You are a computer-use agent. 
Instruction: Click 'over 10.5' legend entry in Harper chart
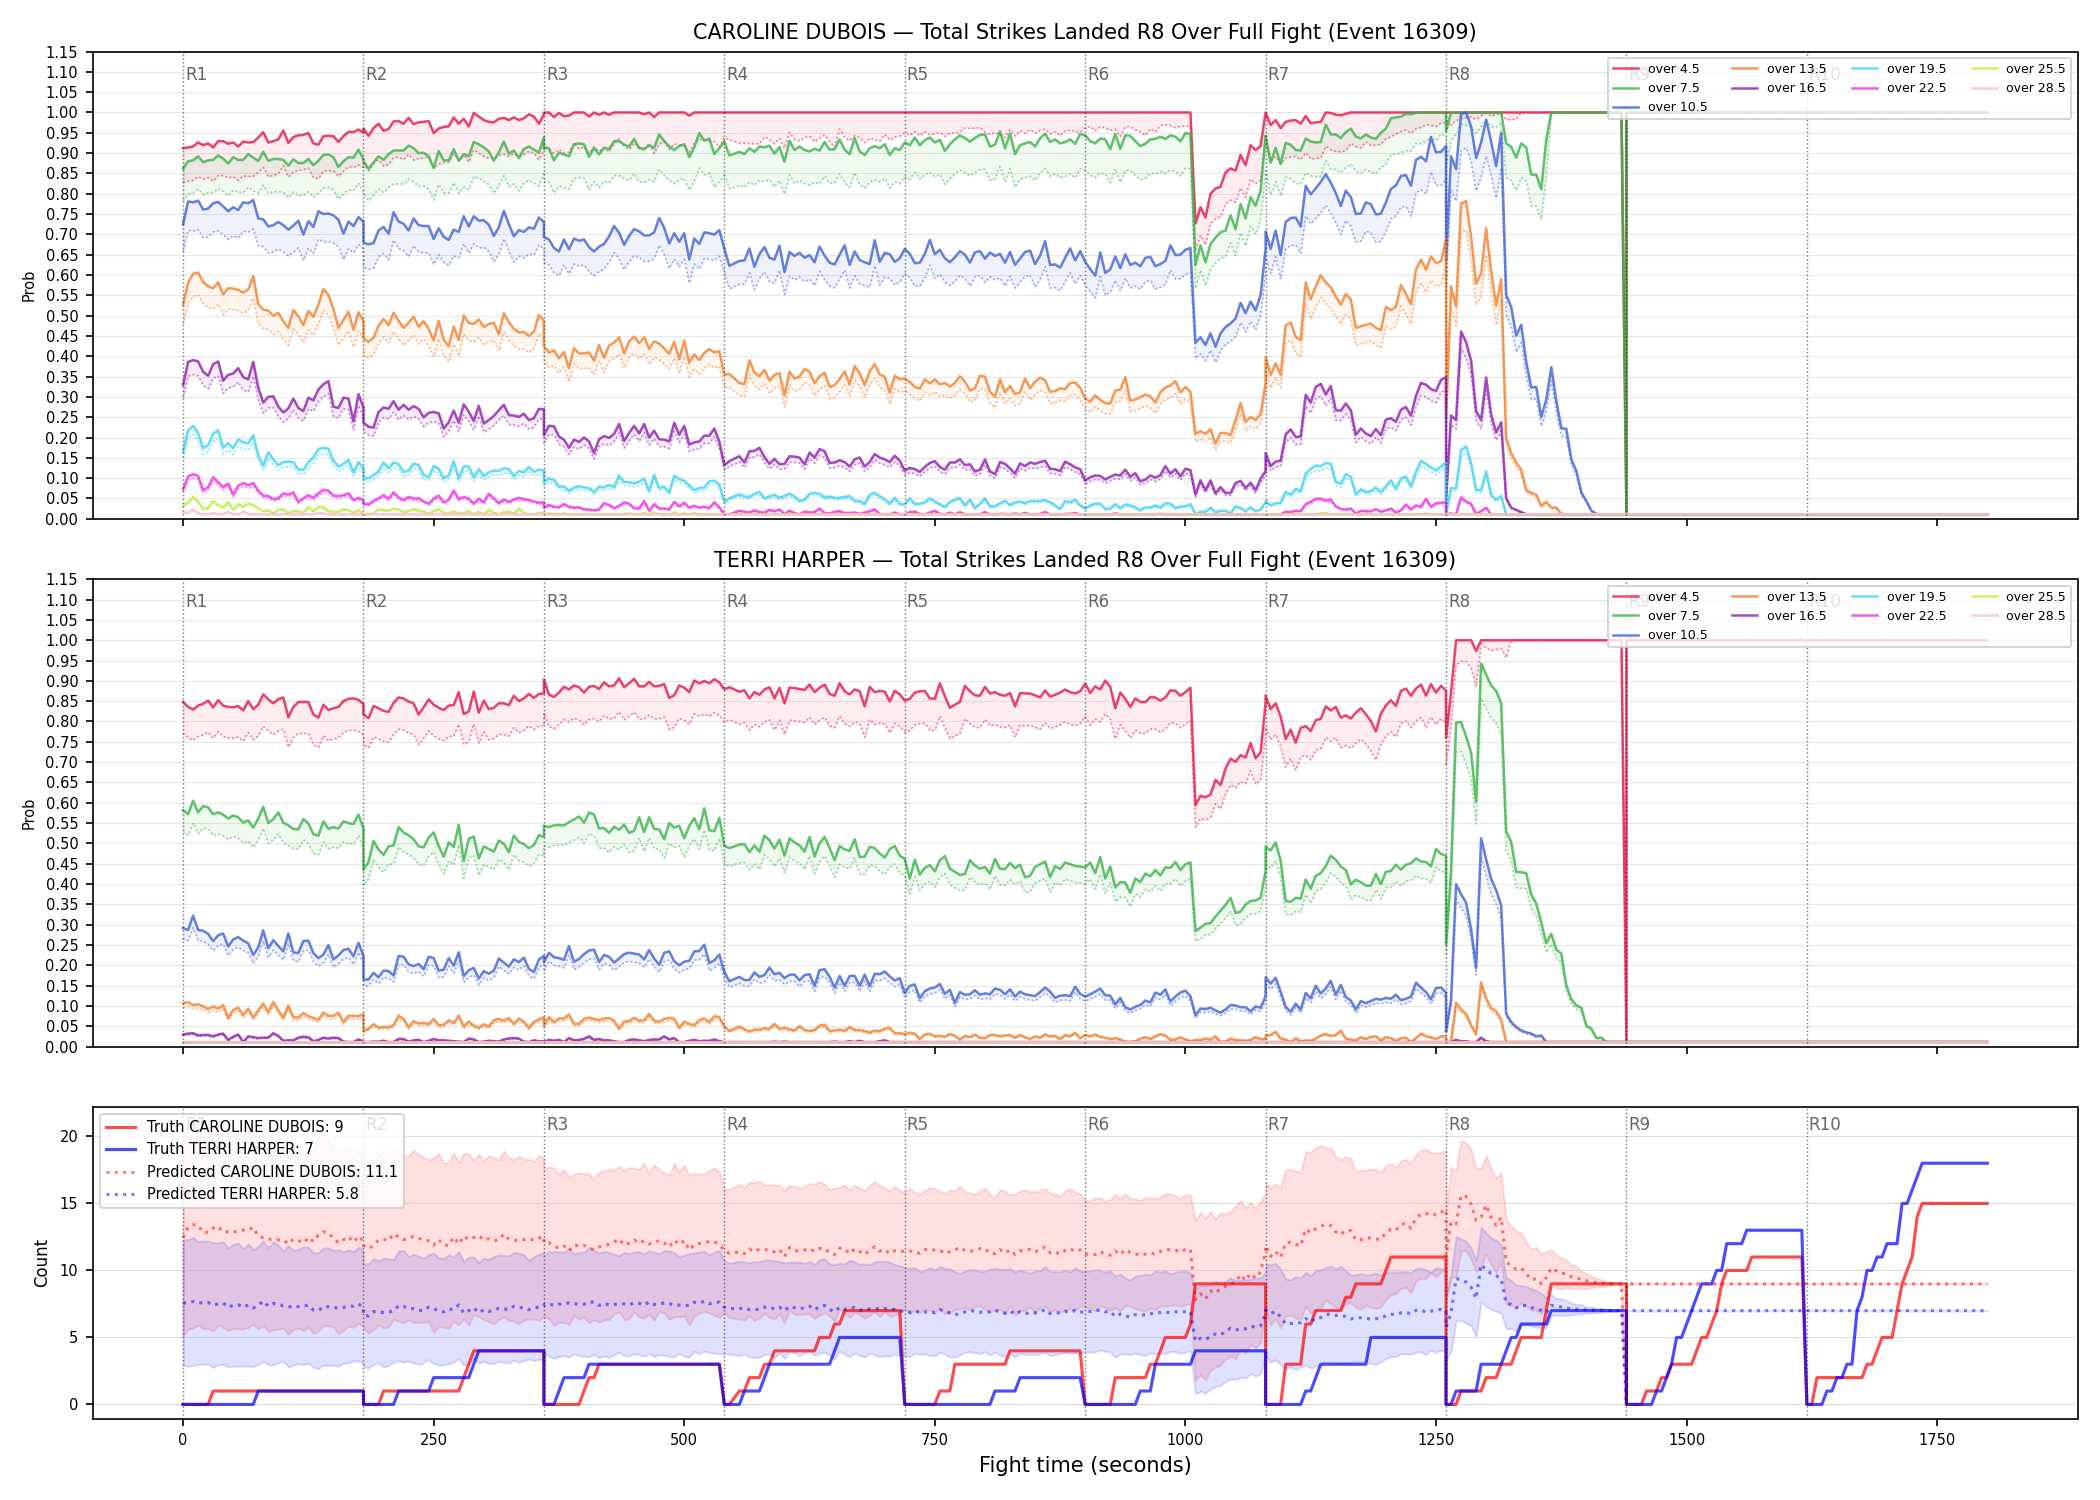click(1660, 635)
